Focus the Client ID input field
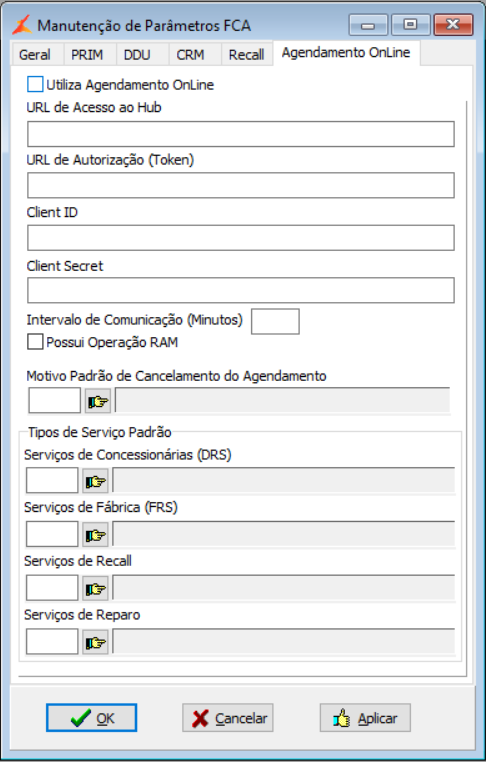486x762 pixels. (241, 238)
